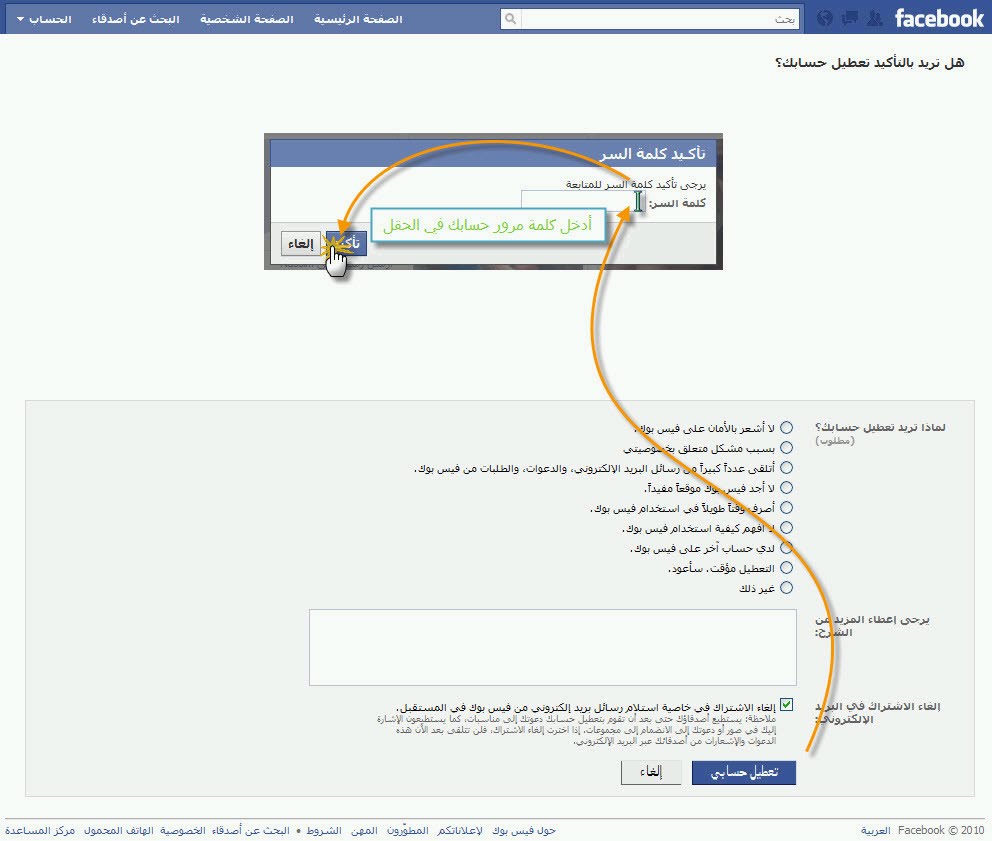Open الصفحة الرئيسية in navigation bar
The image size is (992, 841).
(x=358, y=20)
